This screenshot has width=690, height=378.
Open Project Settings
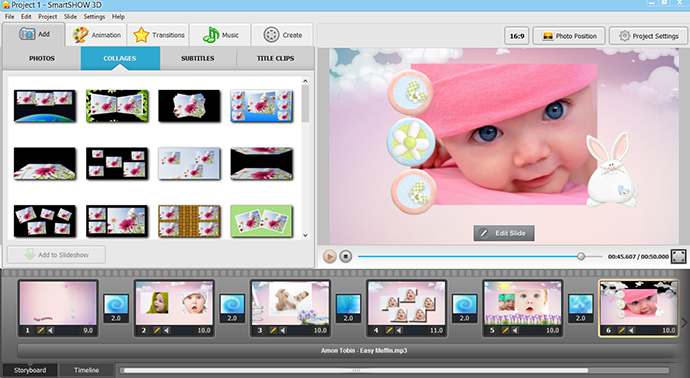click(x=648, y=36)
